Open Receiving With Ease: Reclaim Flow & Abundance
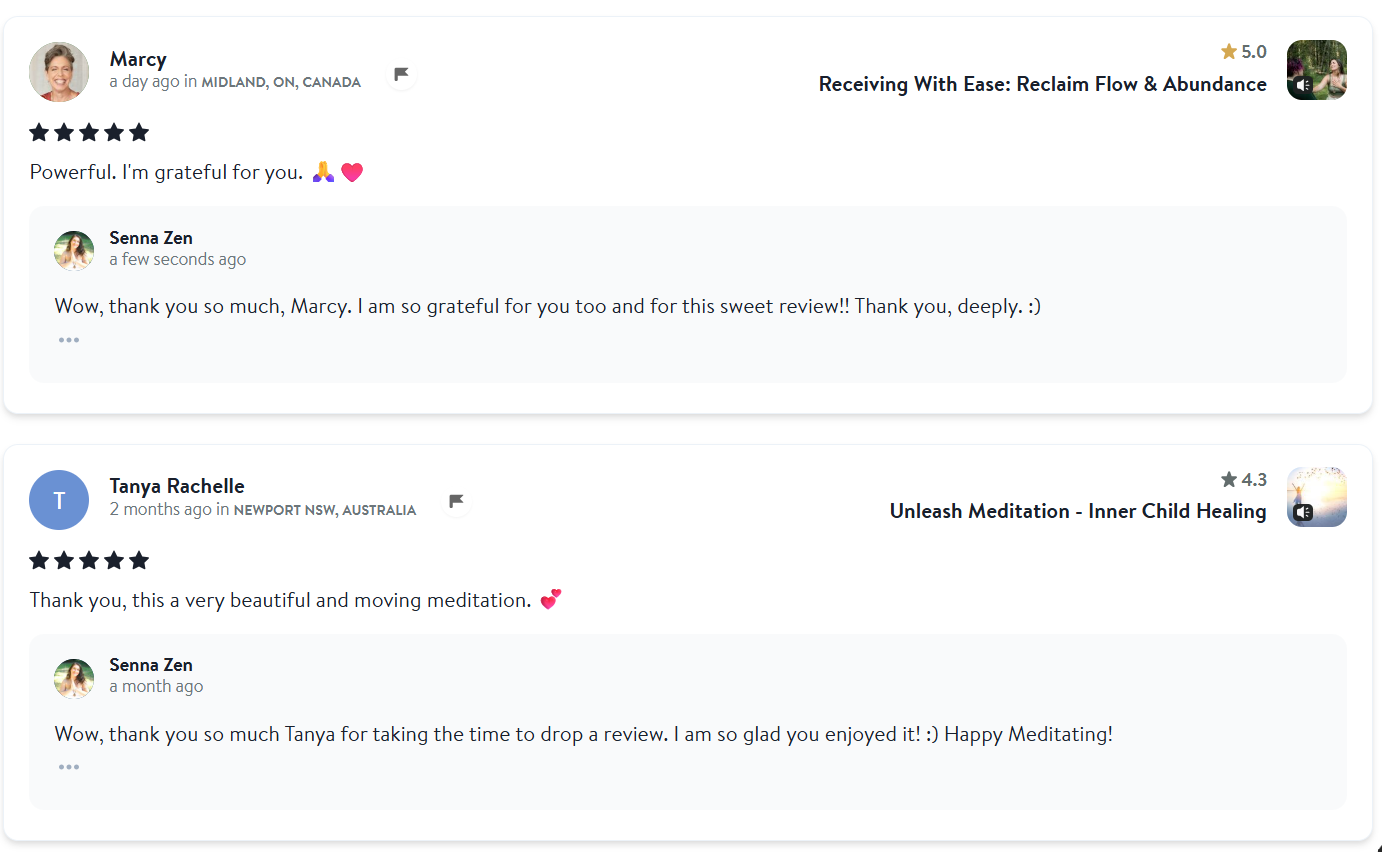Image resolution: width=1382 pixels, height=852 pixels. (1042, 84)
